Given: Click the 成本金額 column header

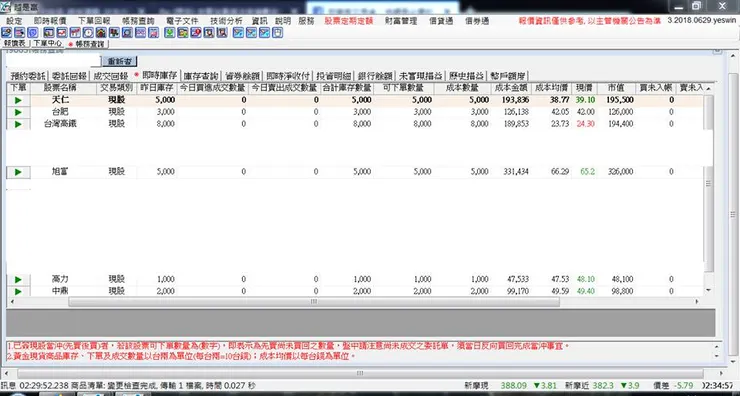Looking at the screenshot, I should point(510,88).
